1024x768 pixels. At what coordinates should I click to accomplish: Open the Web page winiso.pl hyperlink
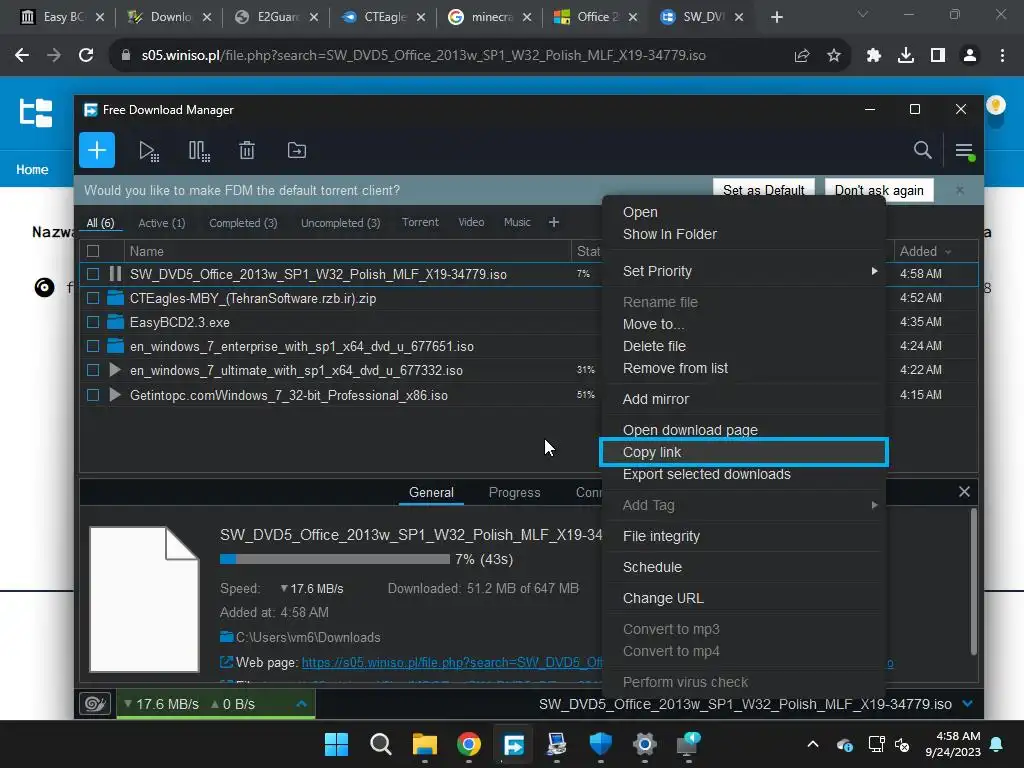point(452,662)
